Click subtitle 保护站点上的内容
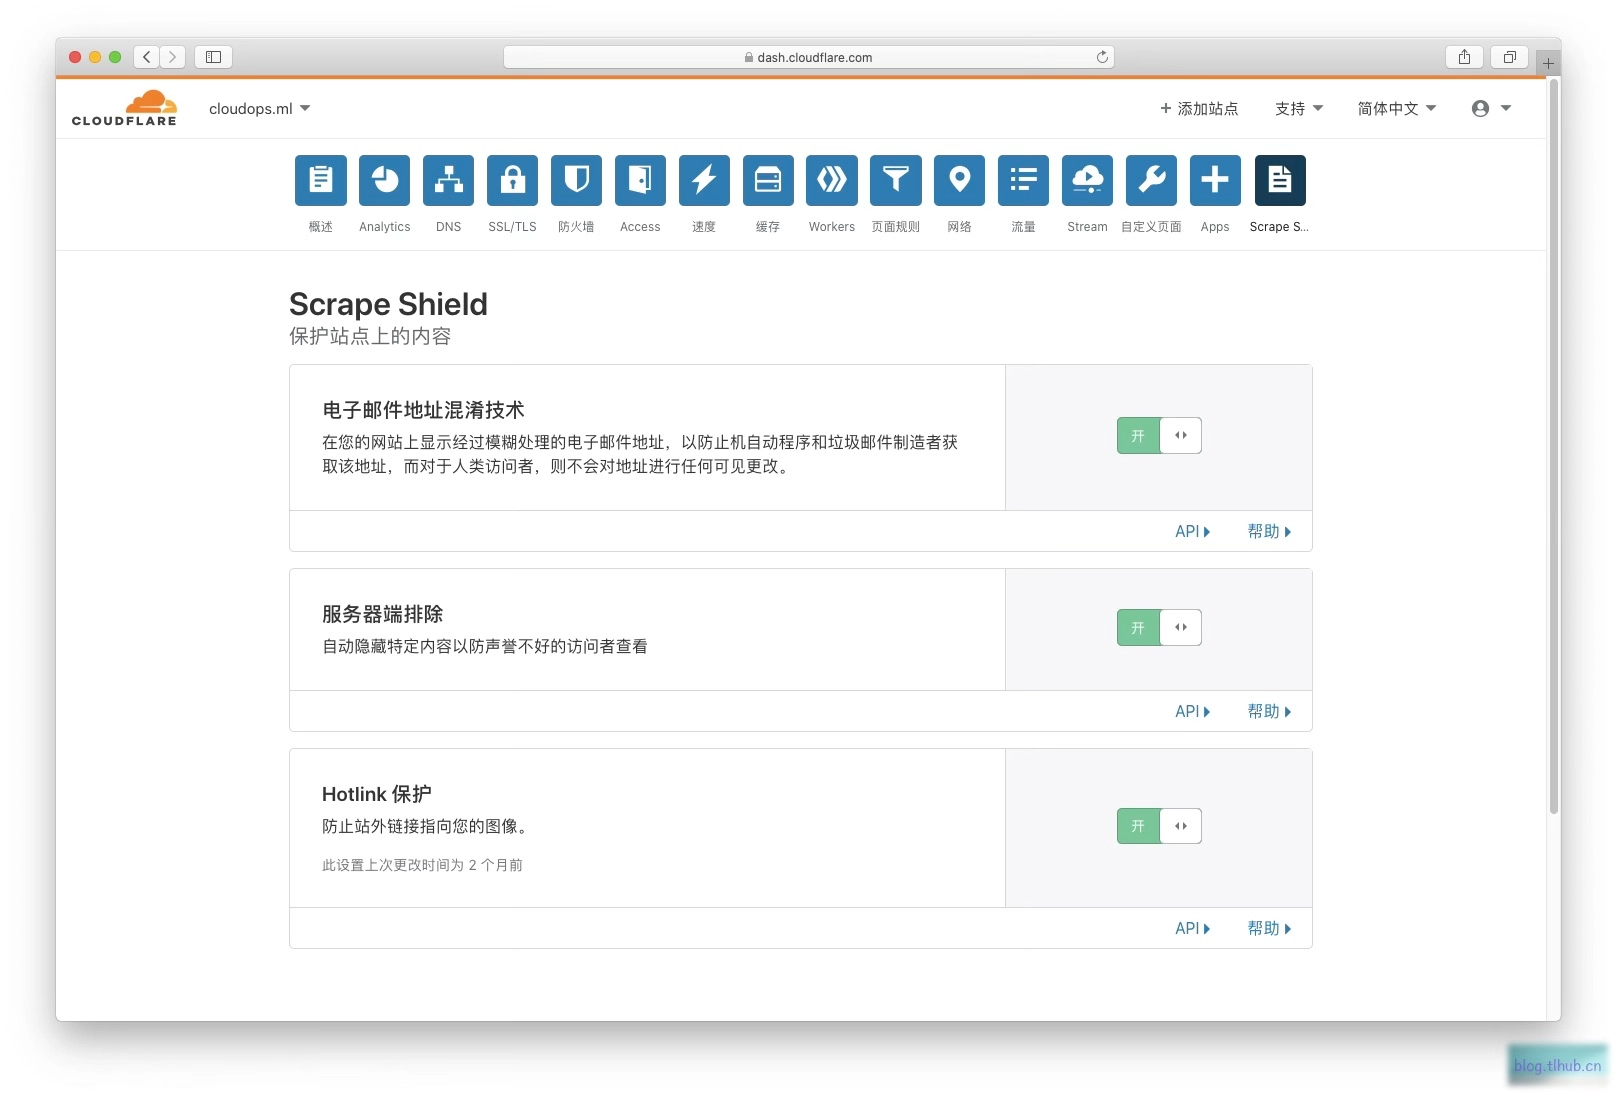The image size is (1617, 1095). click(x=370, y=336)
